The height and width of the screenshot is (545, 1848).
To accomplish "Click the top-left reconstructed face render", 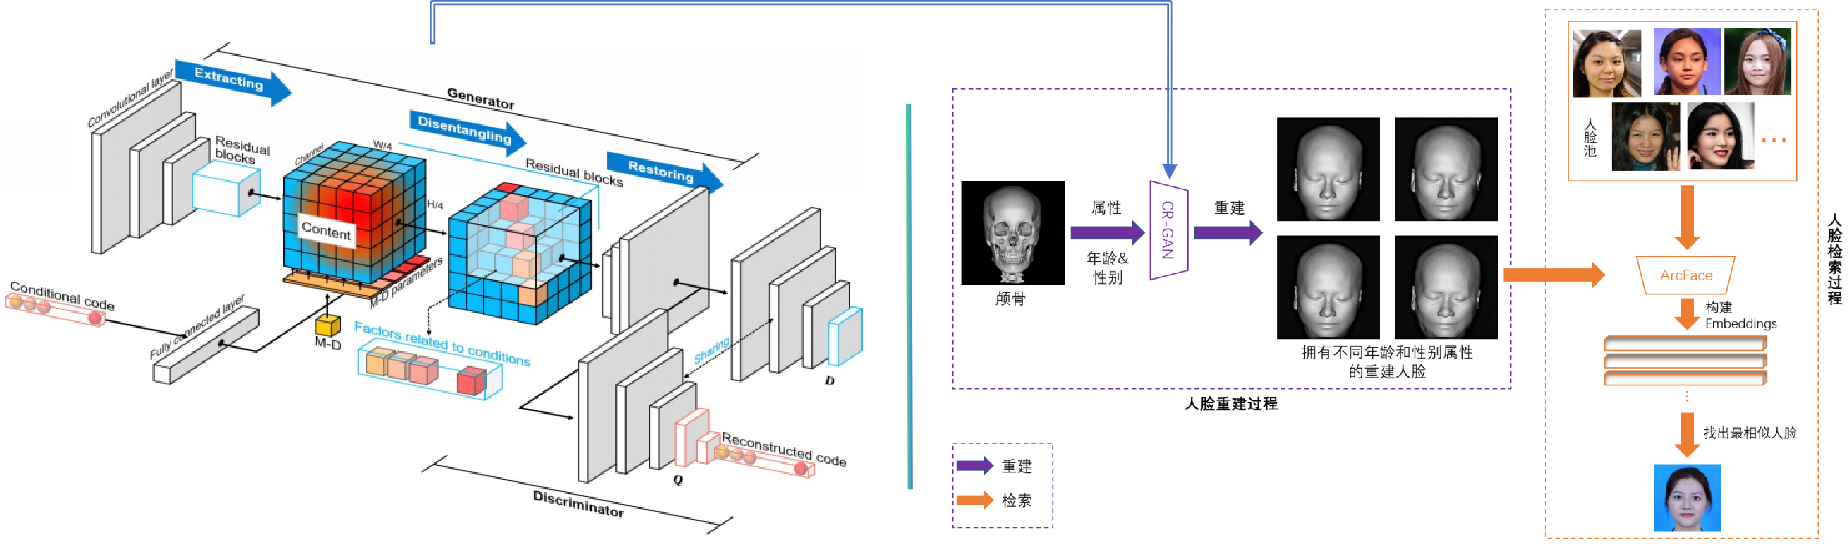I will pyautogui.click(x=1327, y=169).
